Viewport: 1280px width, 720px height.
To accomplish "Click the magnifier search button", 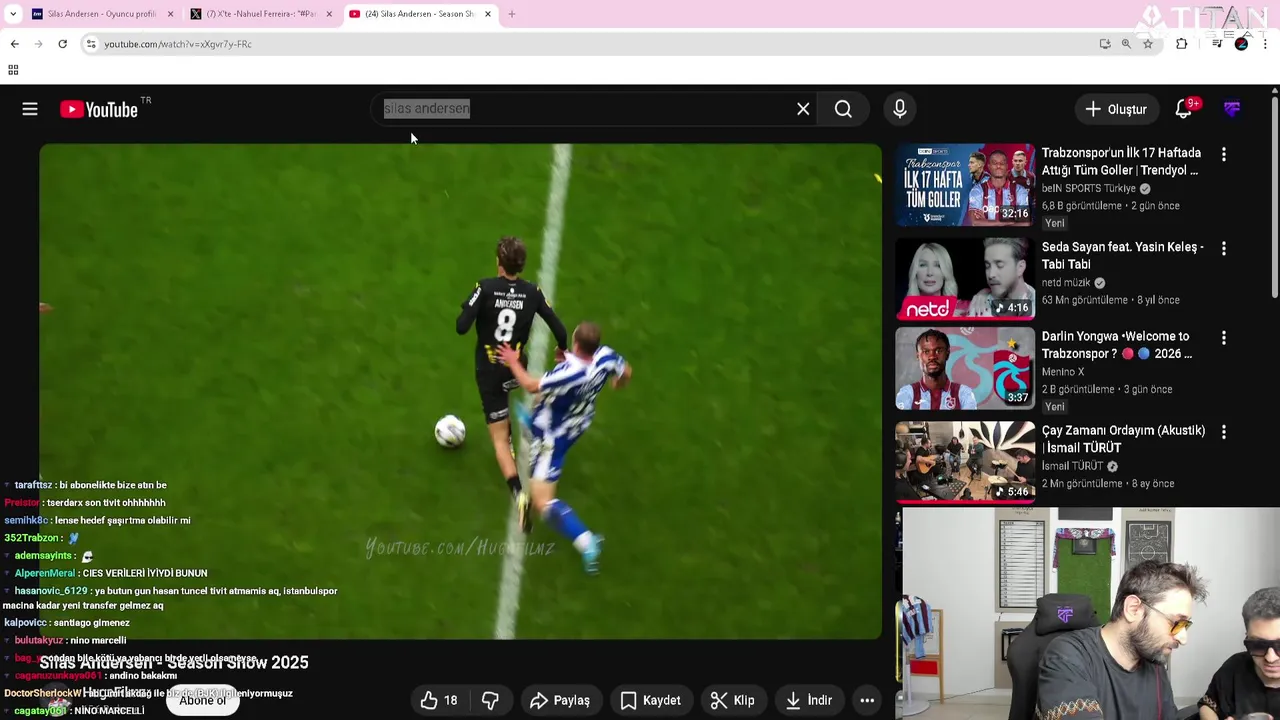I will pyautogui.click(x=843, y=109).
